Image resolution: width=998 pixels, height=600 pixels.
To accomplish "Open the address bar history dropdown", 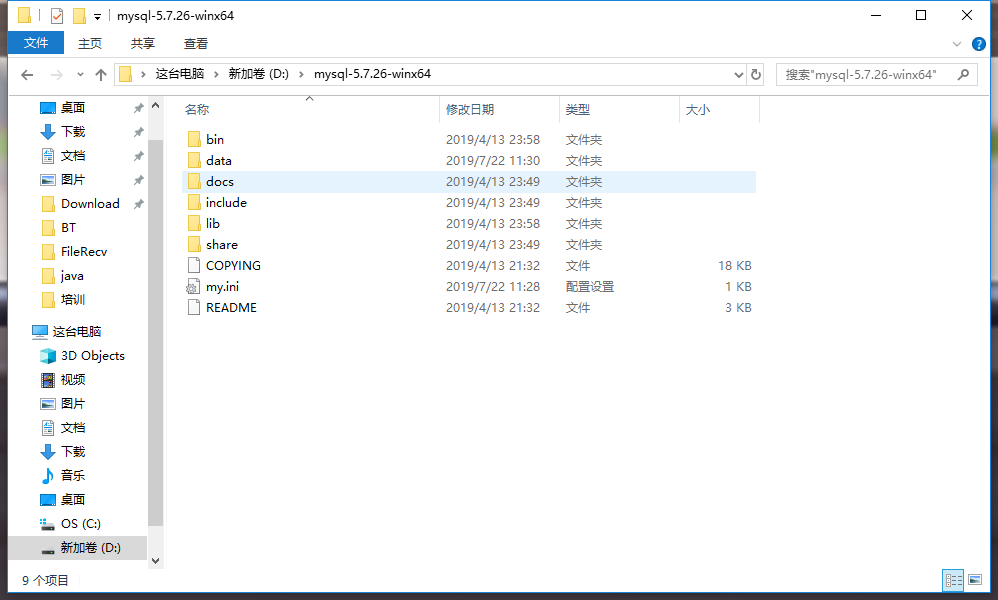I will click(x=738, y=74).
